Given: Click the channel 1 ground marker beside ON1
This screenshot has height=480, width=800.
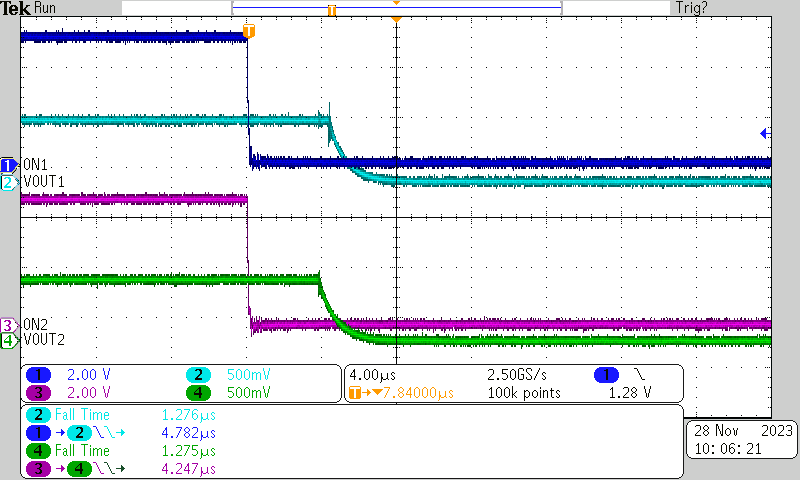Looking at the screenshot, I should 8,165.
